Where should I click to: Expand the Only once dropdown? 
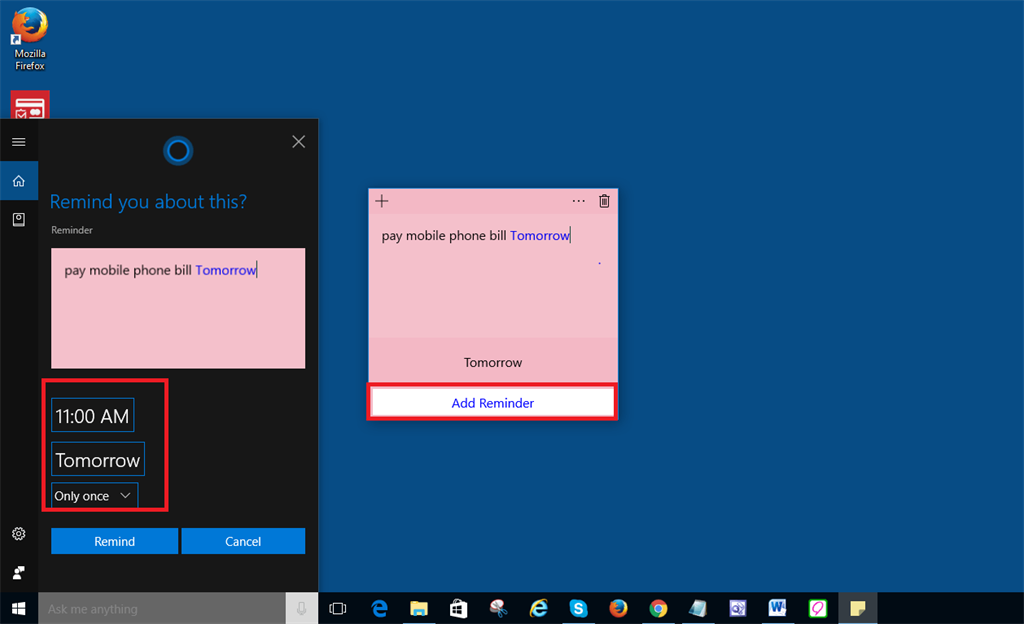point(95,495)
